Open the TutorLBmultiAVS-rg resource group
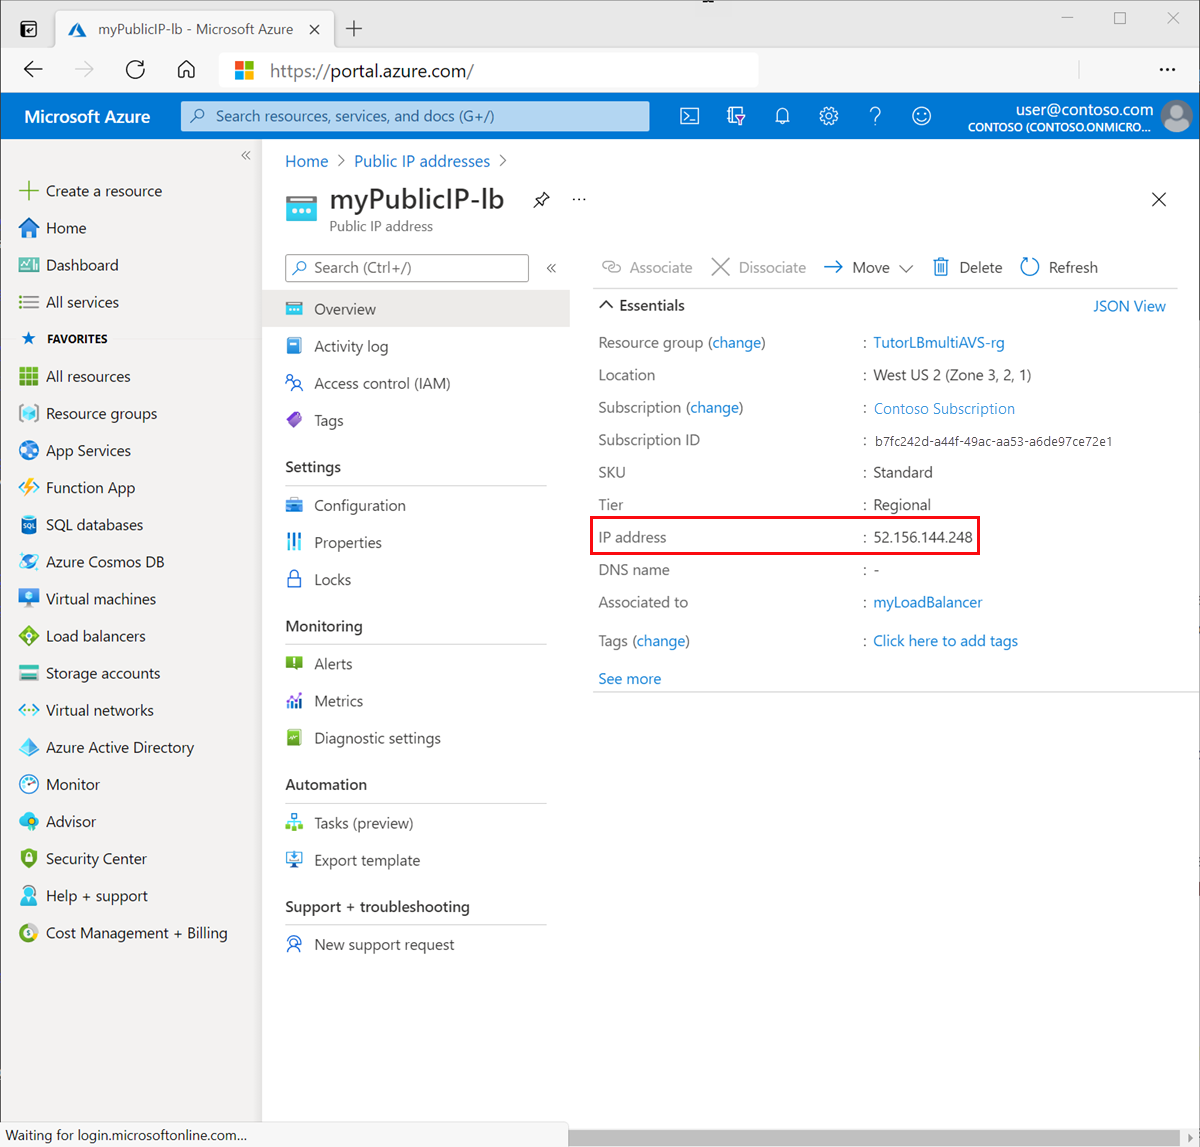Viewport: 1200px width, 1147px height. tap(939, 343)
